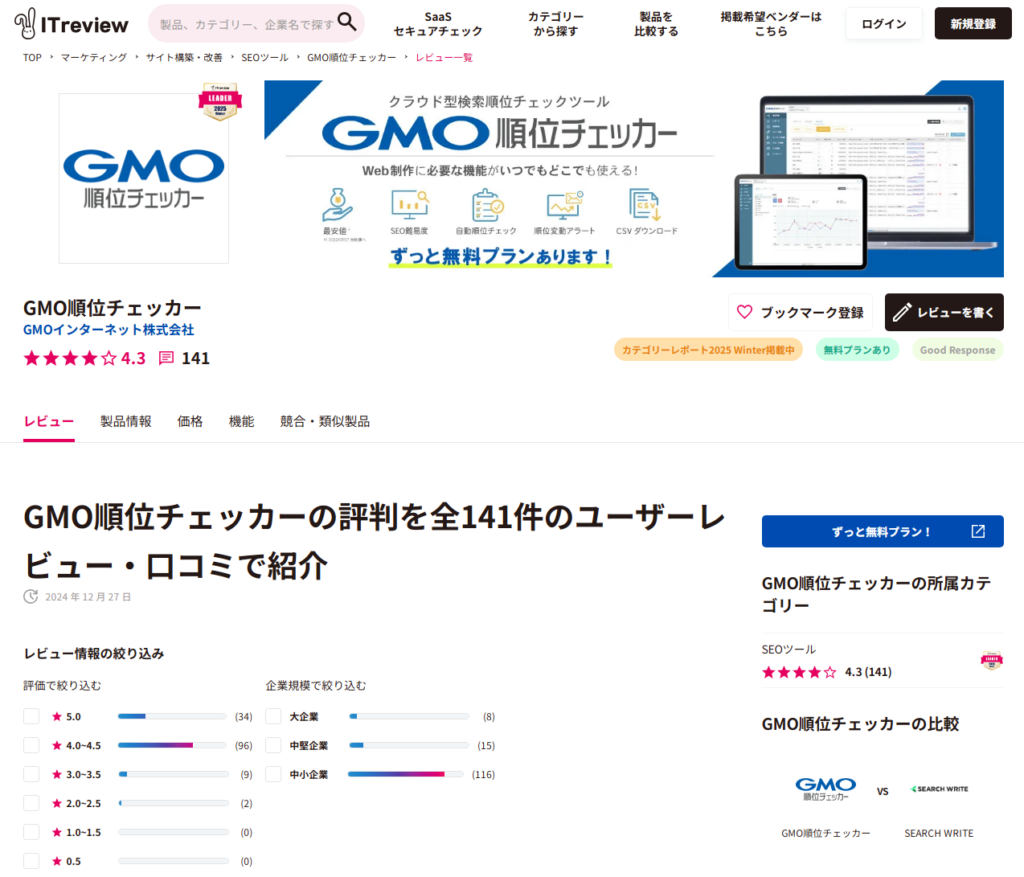Click the ログイン button
1024x877 pixels.
click(x=884, y=24)
